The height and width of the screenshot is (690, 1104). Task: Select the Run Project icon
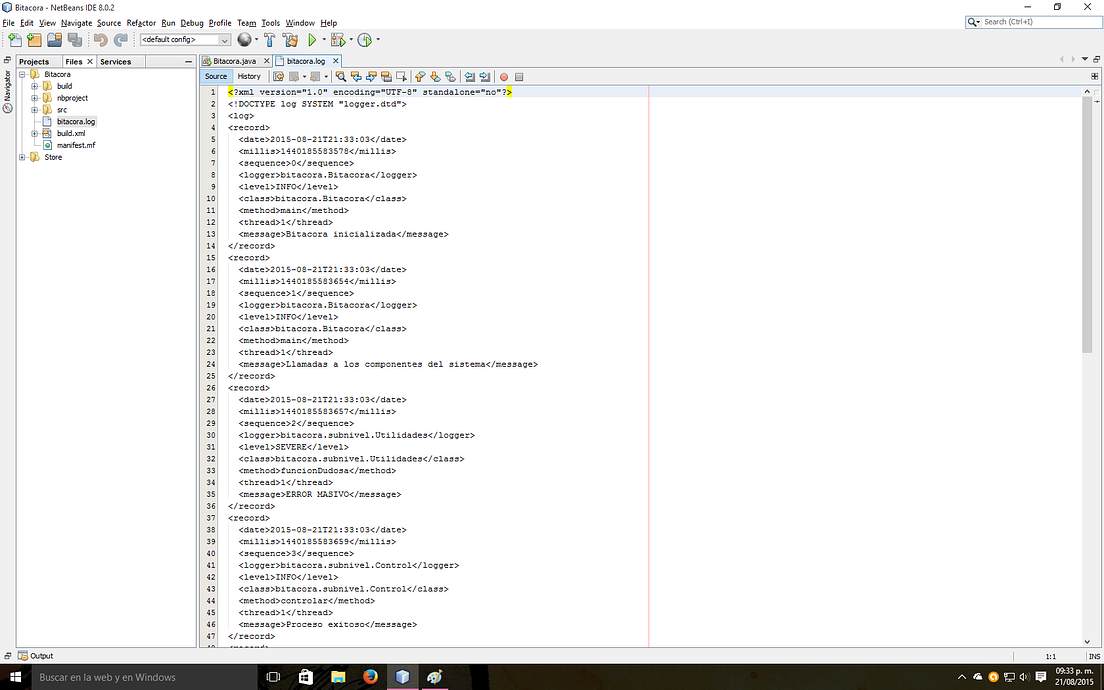point(314,39)
